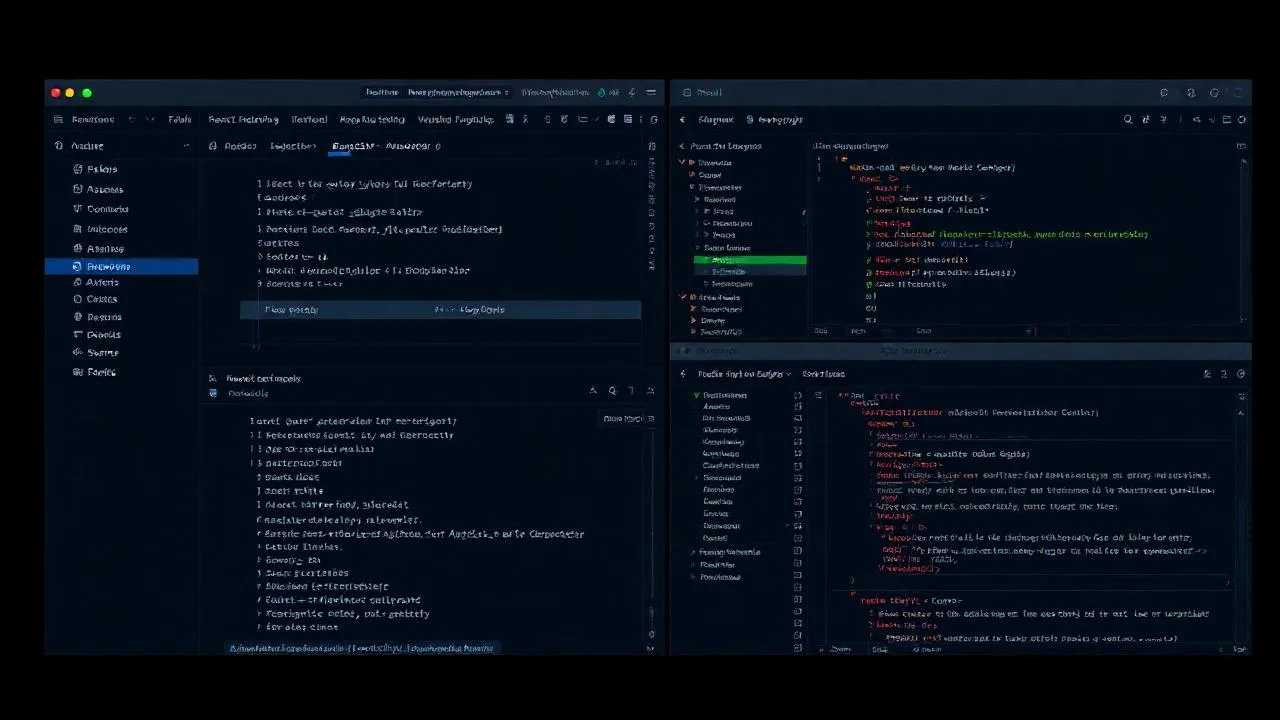Select the green highlighted item in file tree

coord(750,260)
